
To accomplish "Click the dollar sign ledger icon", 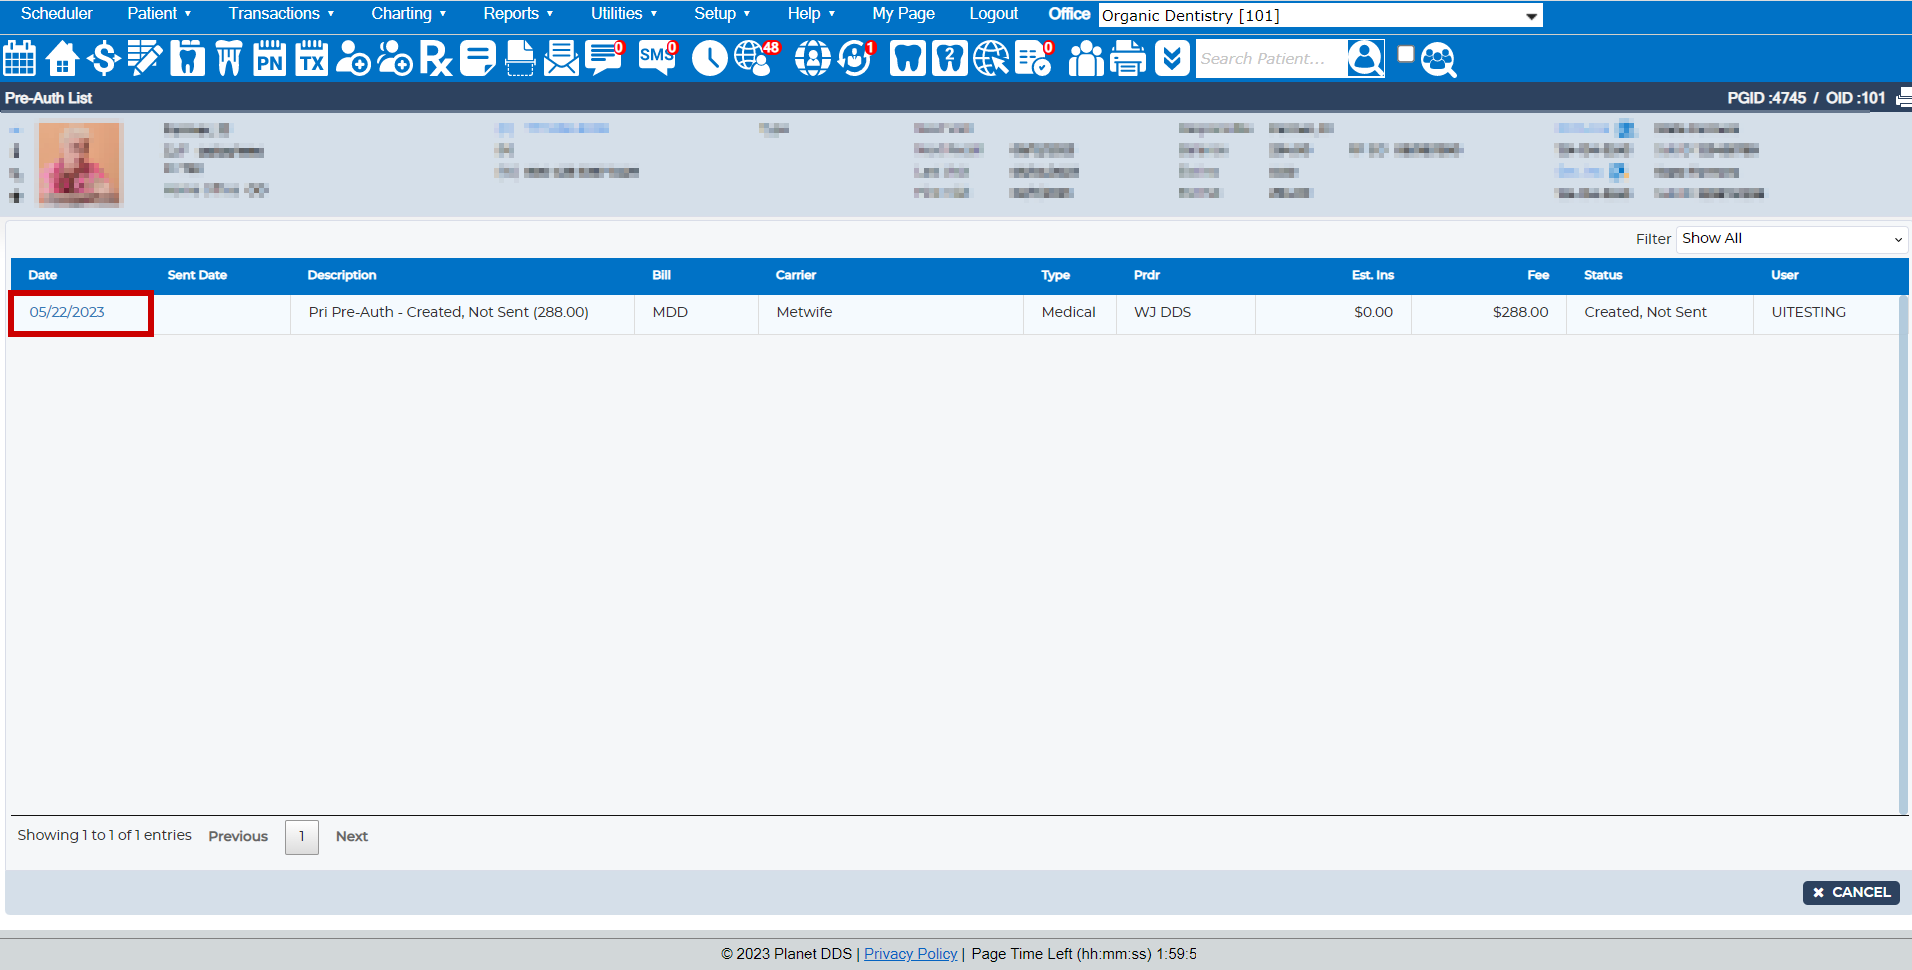I will (x=103, y=59).
